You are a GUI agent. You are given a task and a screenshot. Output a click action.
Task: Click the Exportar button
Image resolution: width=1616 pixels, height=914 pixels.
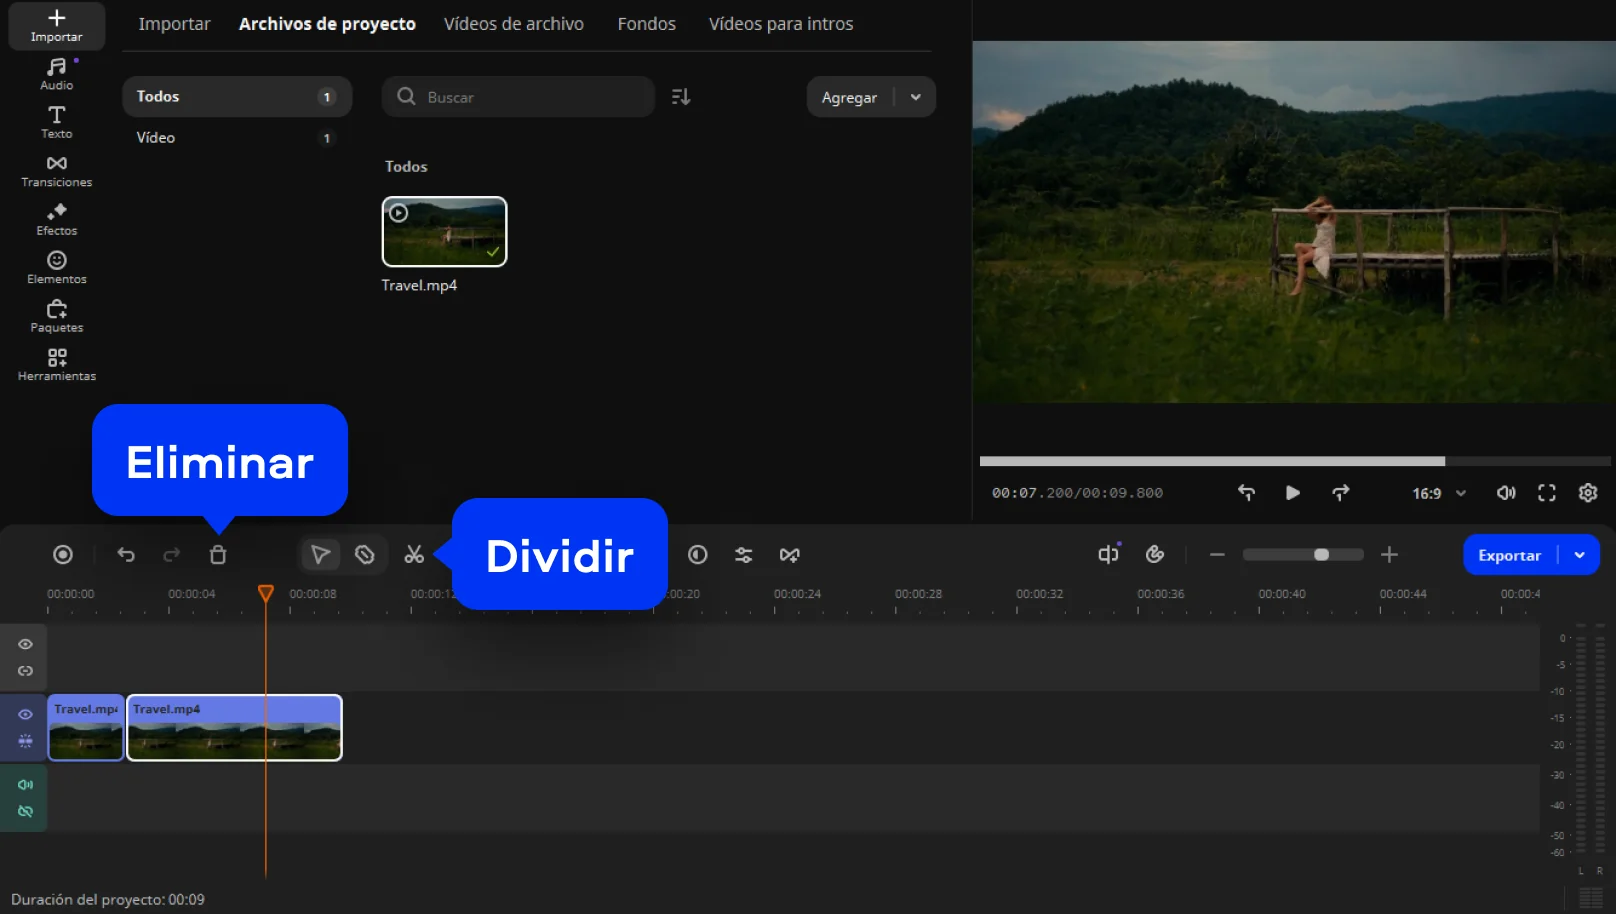pyautogui.click(x=1509, y=555)
